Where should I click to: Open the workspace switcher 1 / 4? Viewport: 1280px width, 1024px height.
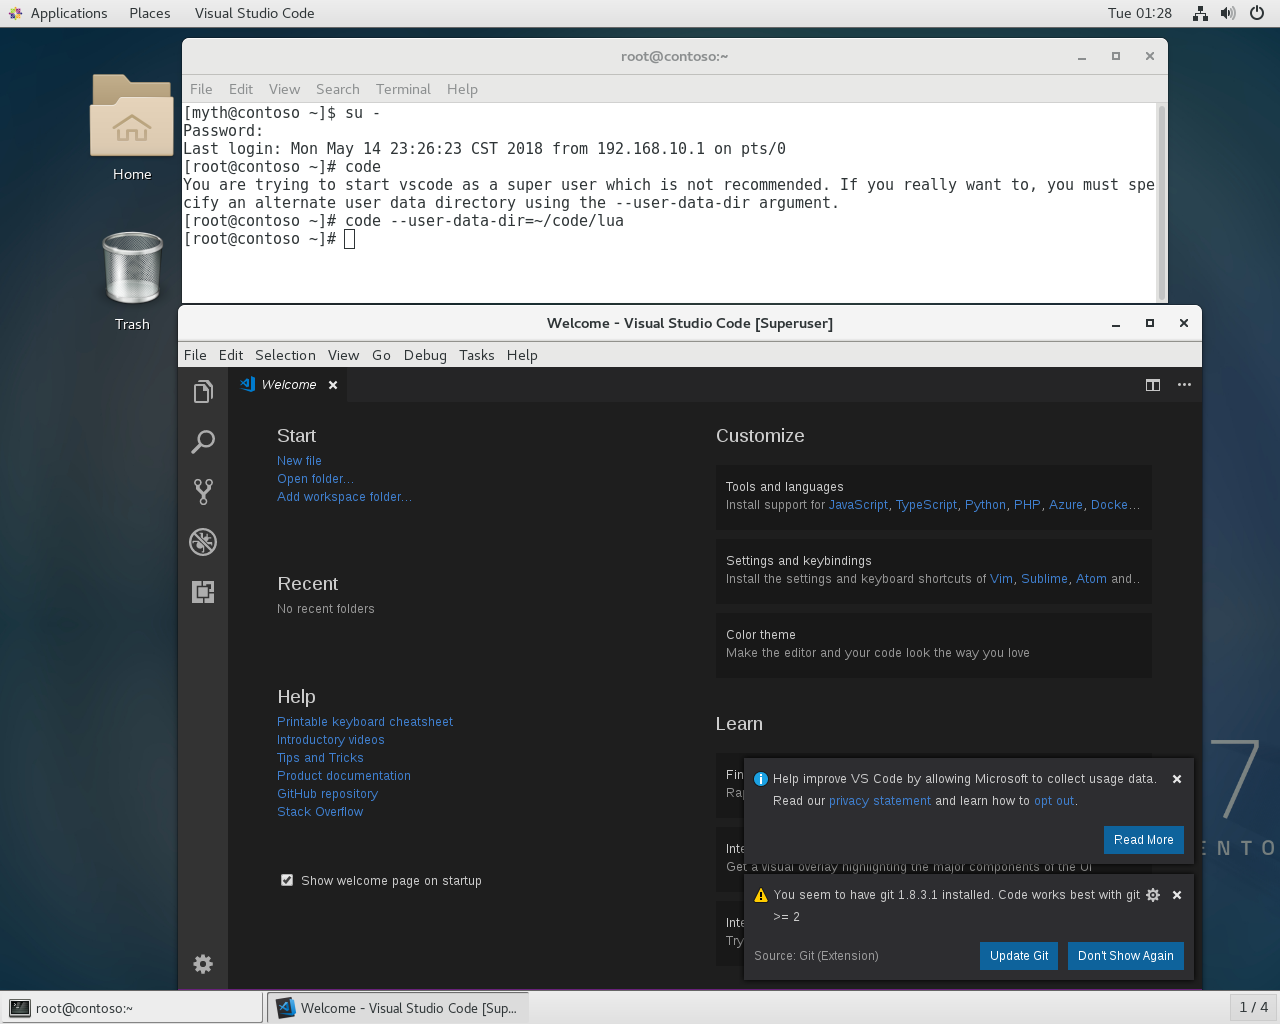(x=1253, y=1008)
